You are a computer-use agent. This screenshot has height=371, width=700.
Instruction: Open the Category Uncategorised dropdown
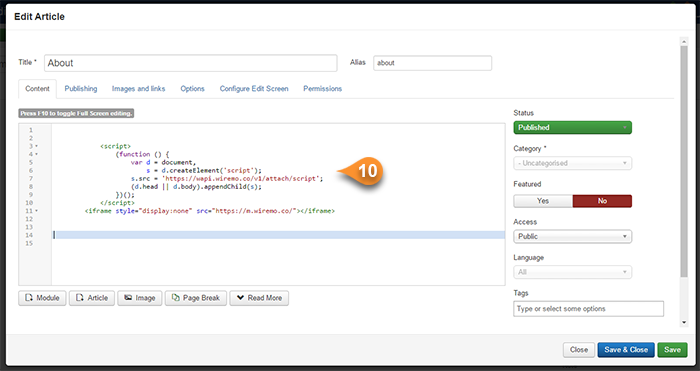coord(572,163)
